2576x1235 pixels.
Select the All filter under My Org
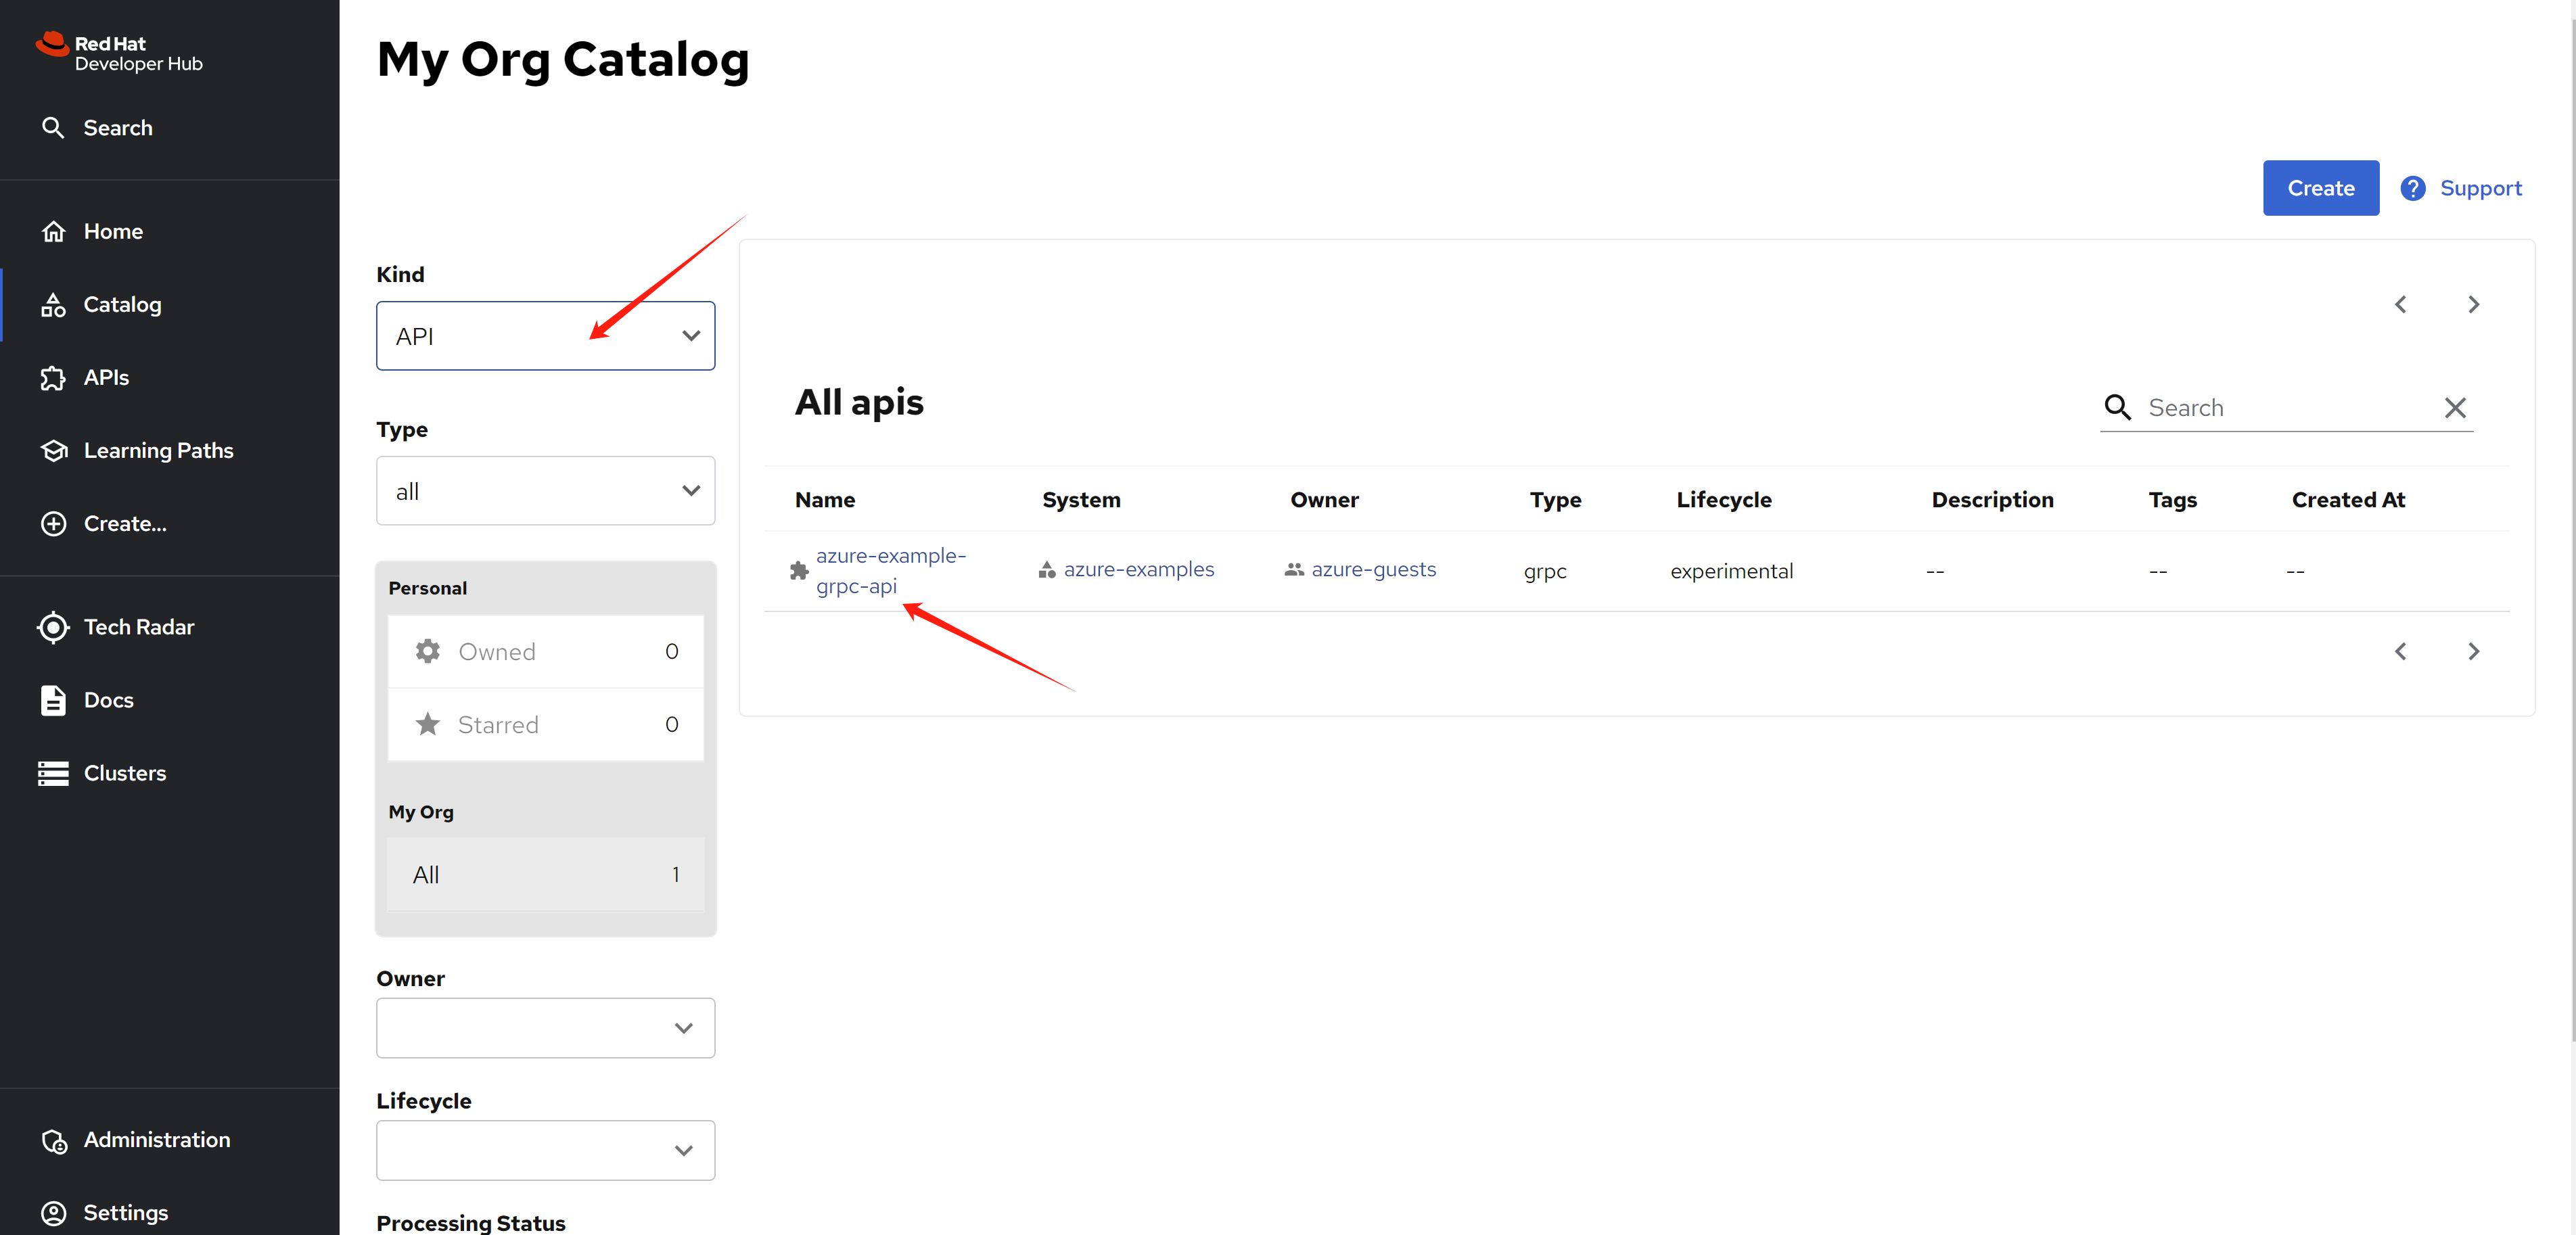click(x=545, y=874)
